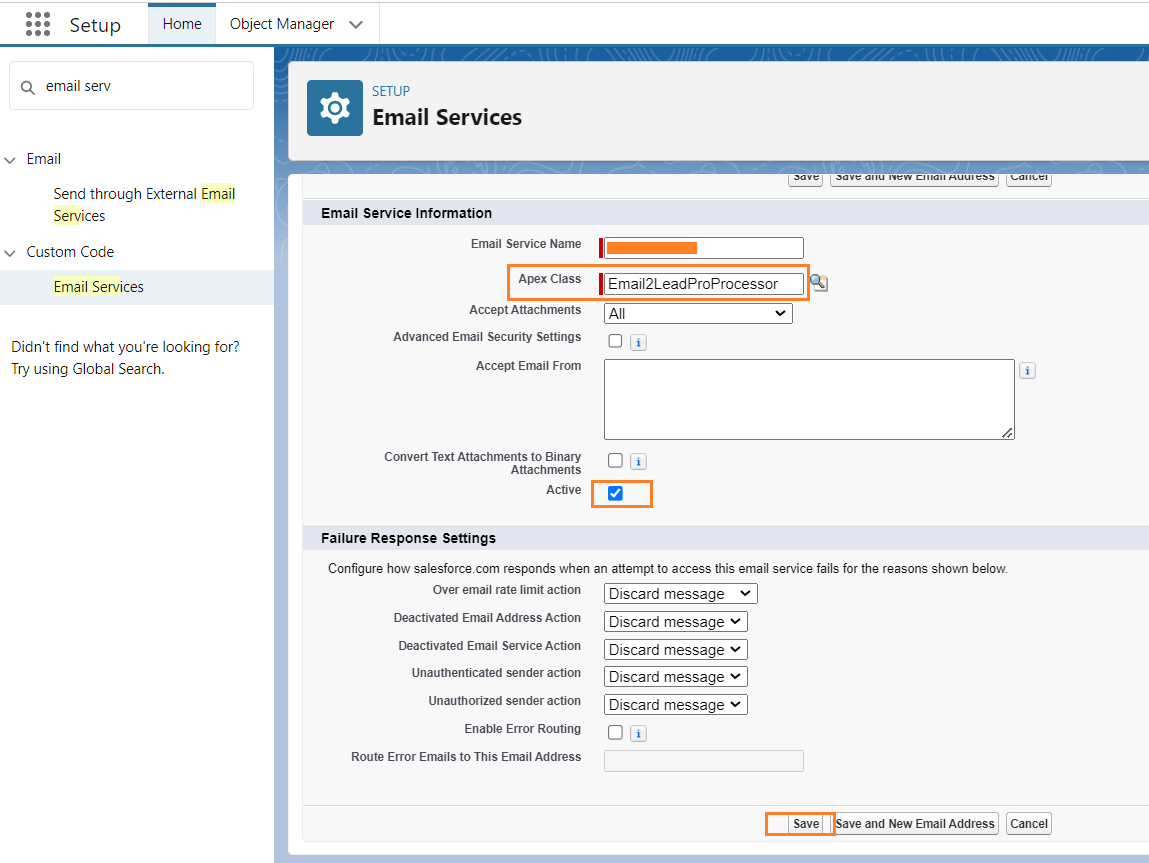Click info icon next to Enable Error Routing

pos(638,733)
